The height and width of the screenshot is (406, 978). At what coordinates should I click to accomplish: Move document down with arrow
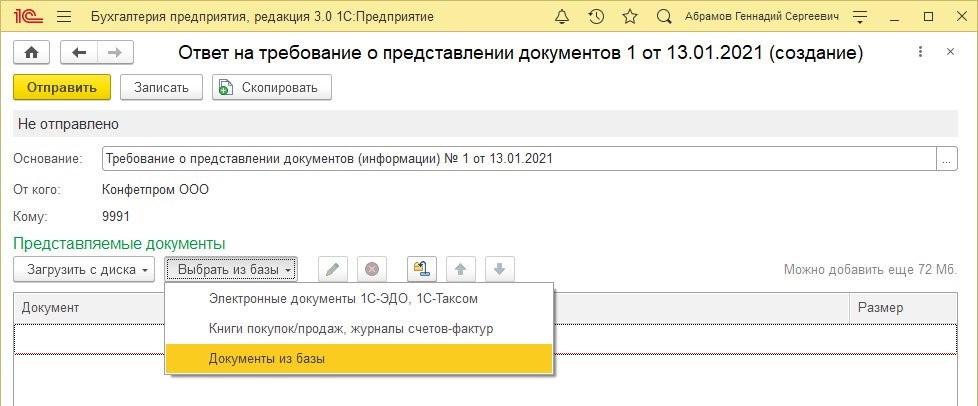tap(499, 269)
